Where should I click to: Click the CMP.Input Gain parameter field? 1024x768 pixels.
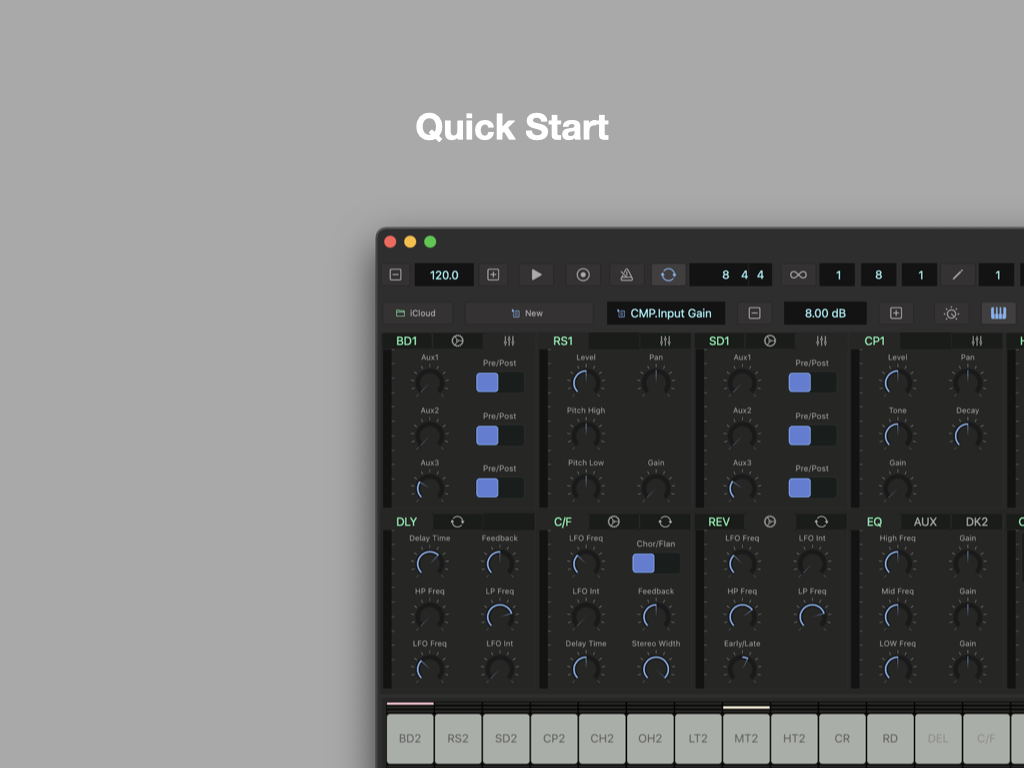(665, 313)
